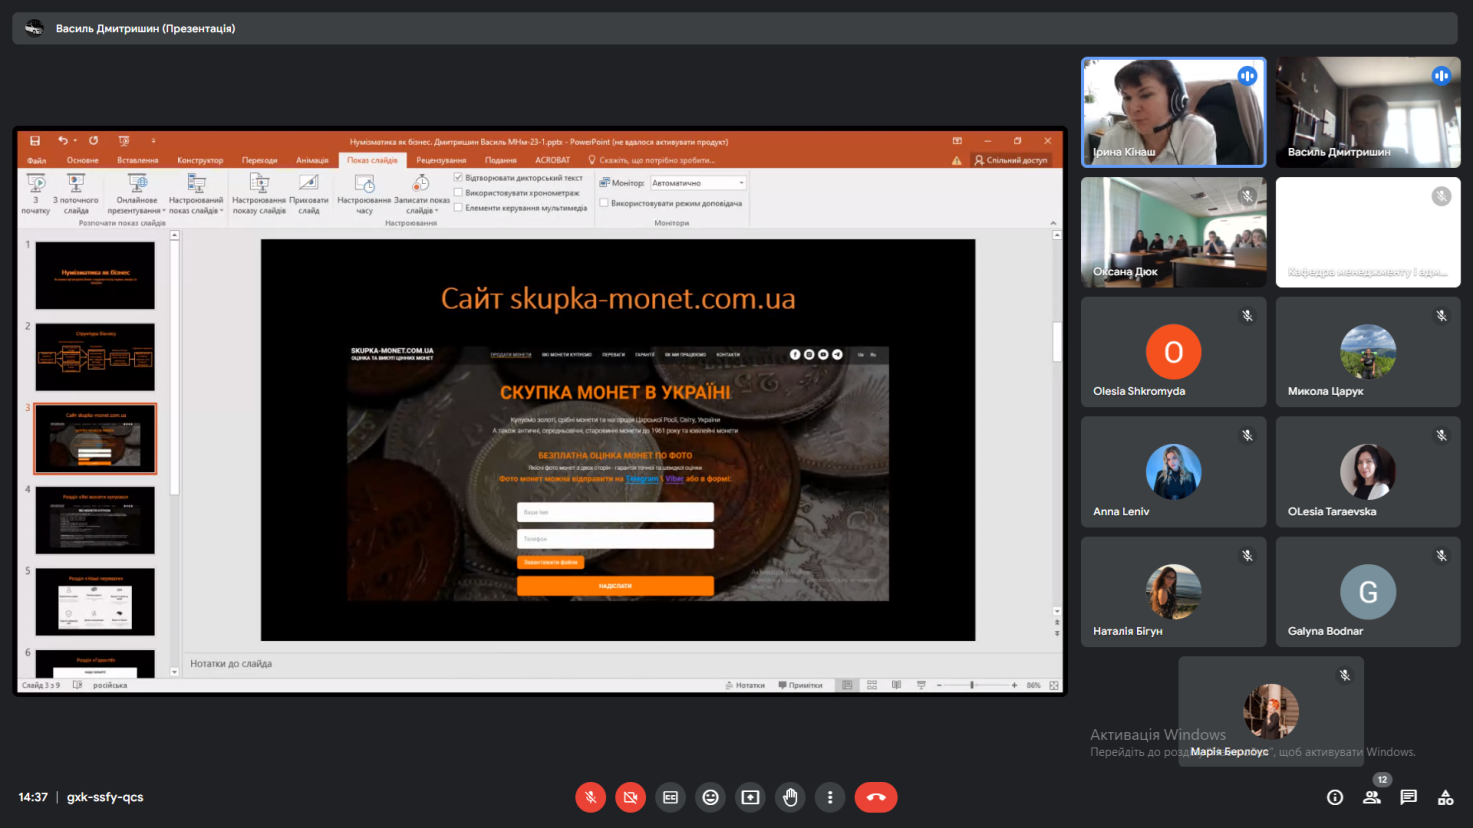The image size is (1473, 828).
Task: Open the Рецензування ribbon tab
Action: (441, 160)
